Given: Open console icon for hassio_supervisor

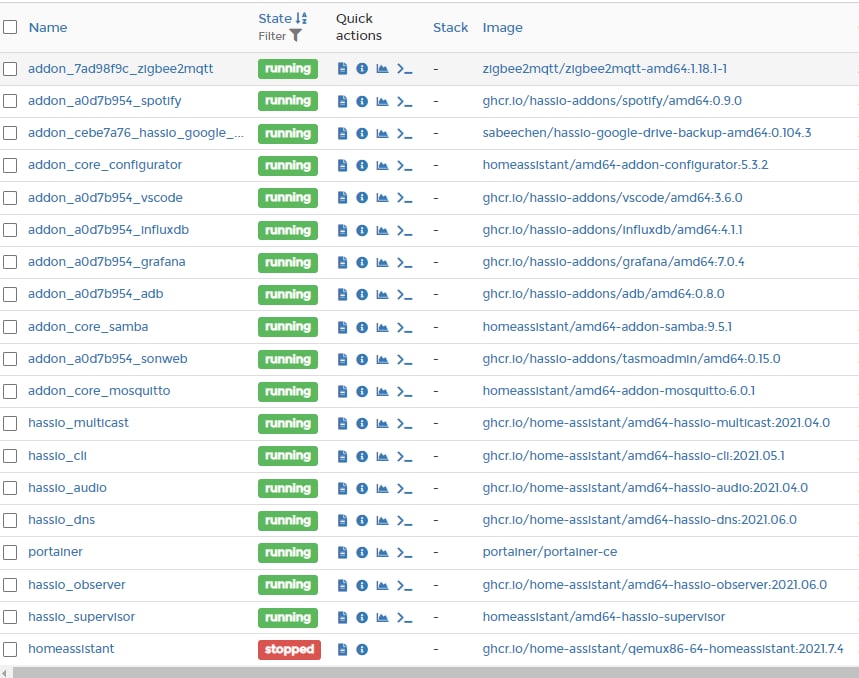Looking at the screenshot, I should click(x=405, y=617).
